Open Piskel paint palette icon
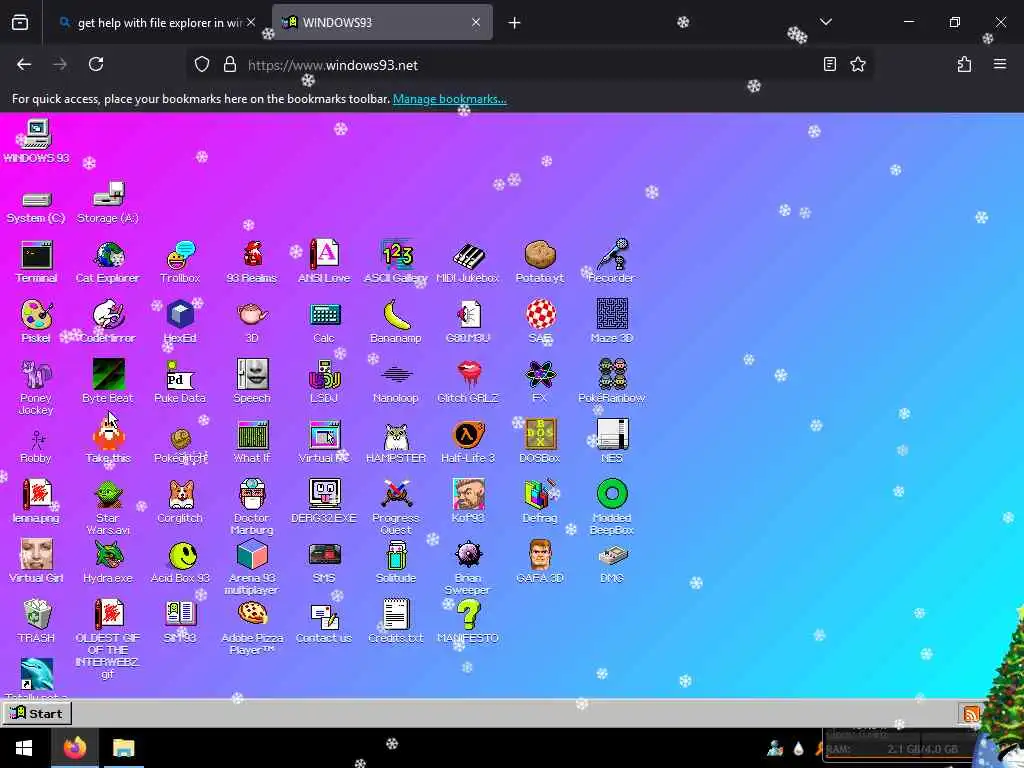1024x768 pixels. coord(37,322)
